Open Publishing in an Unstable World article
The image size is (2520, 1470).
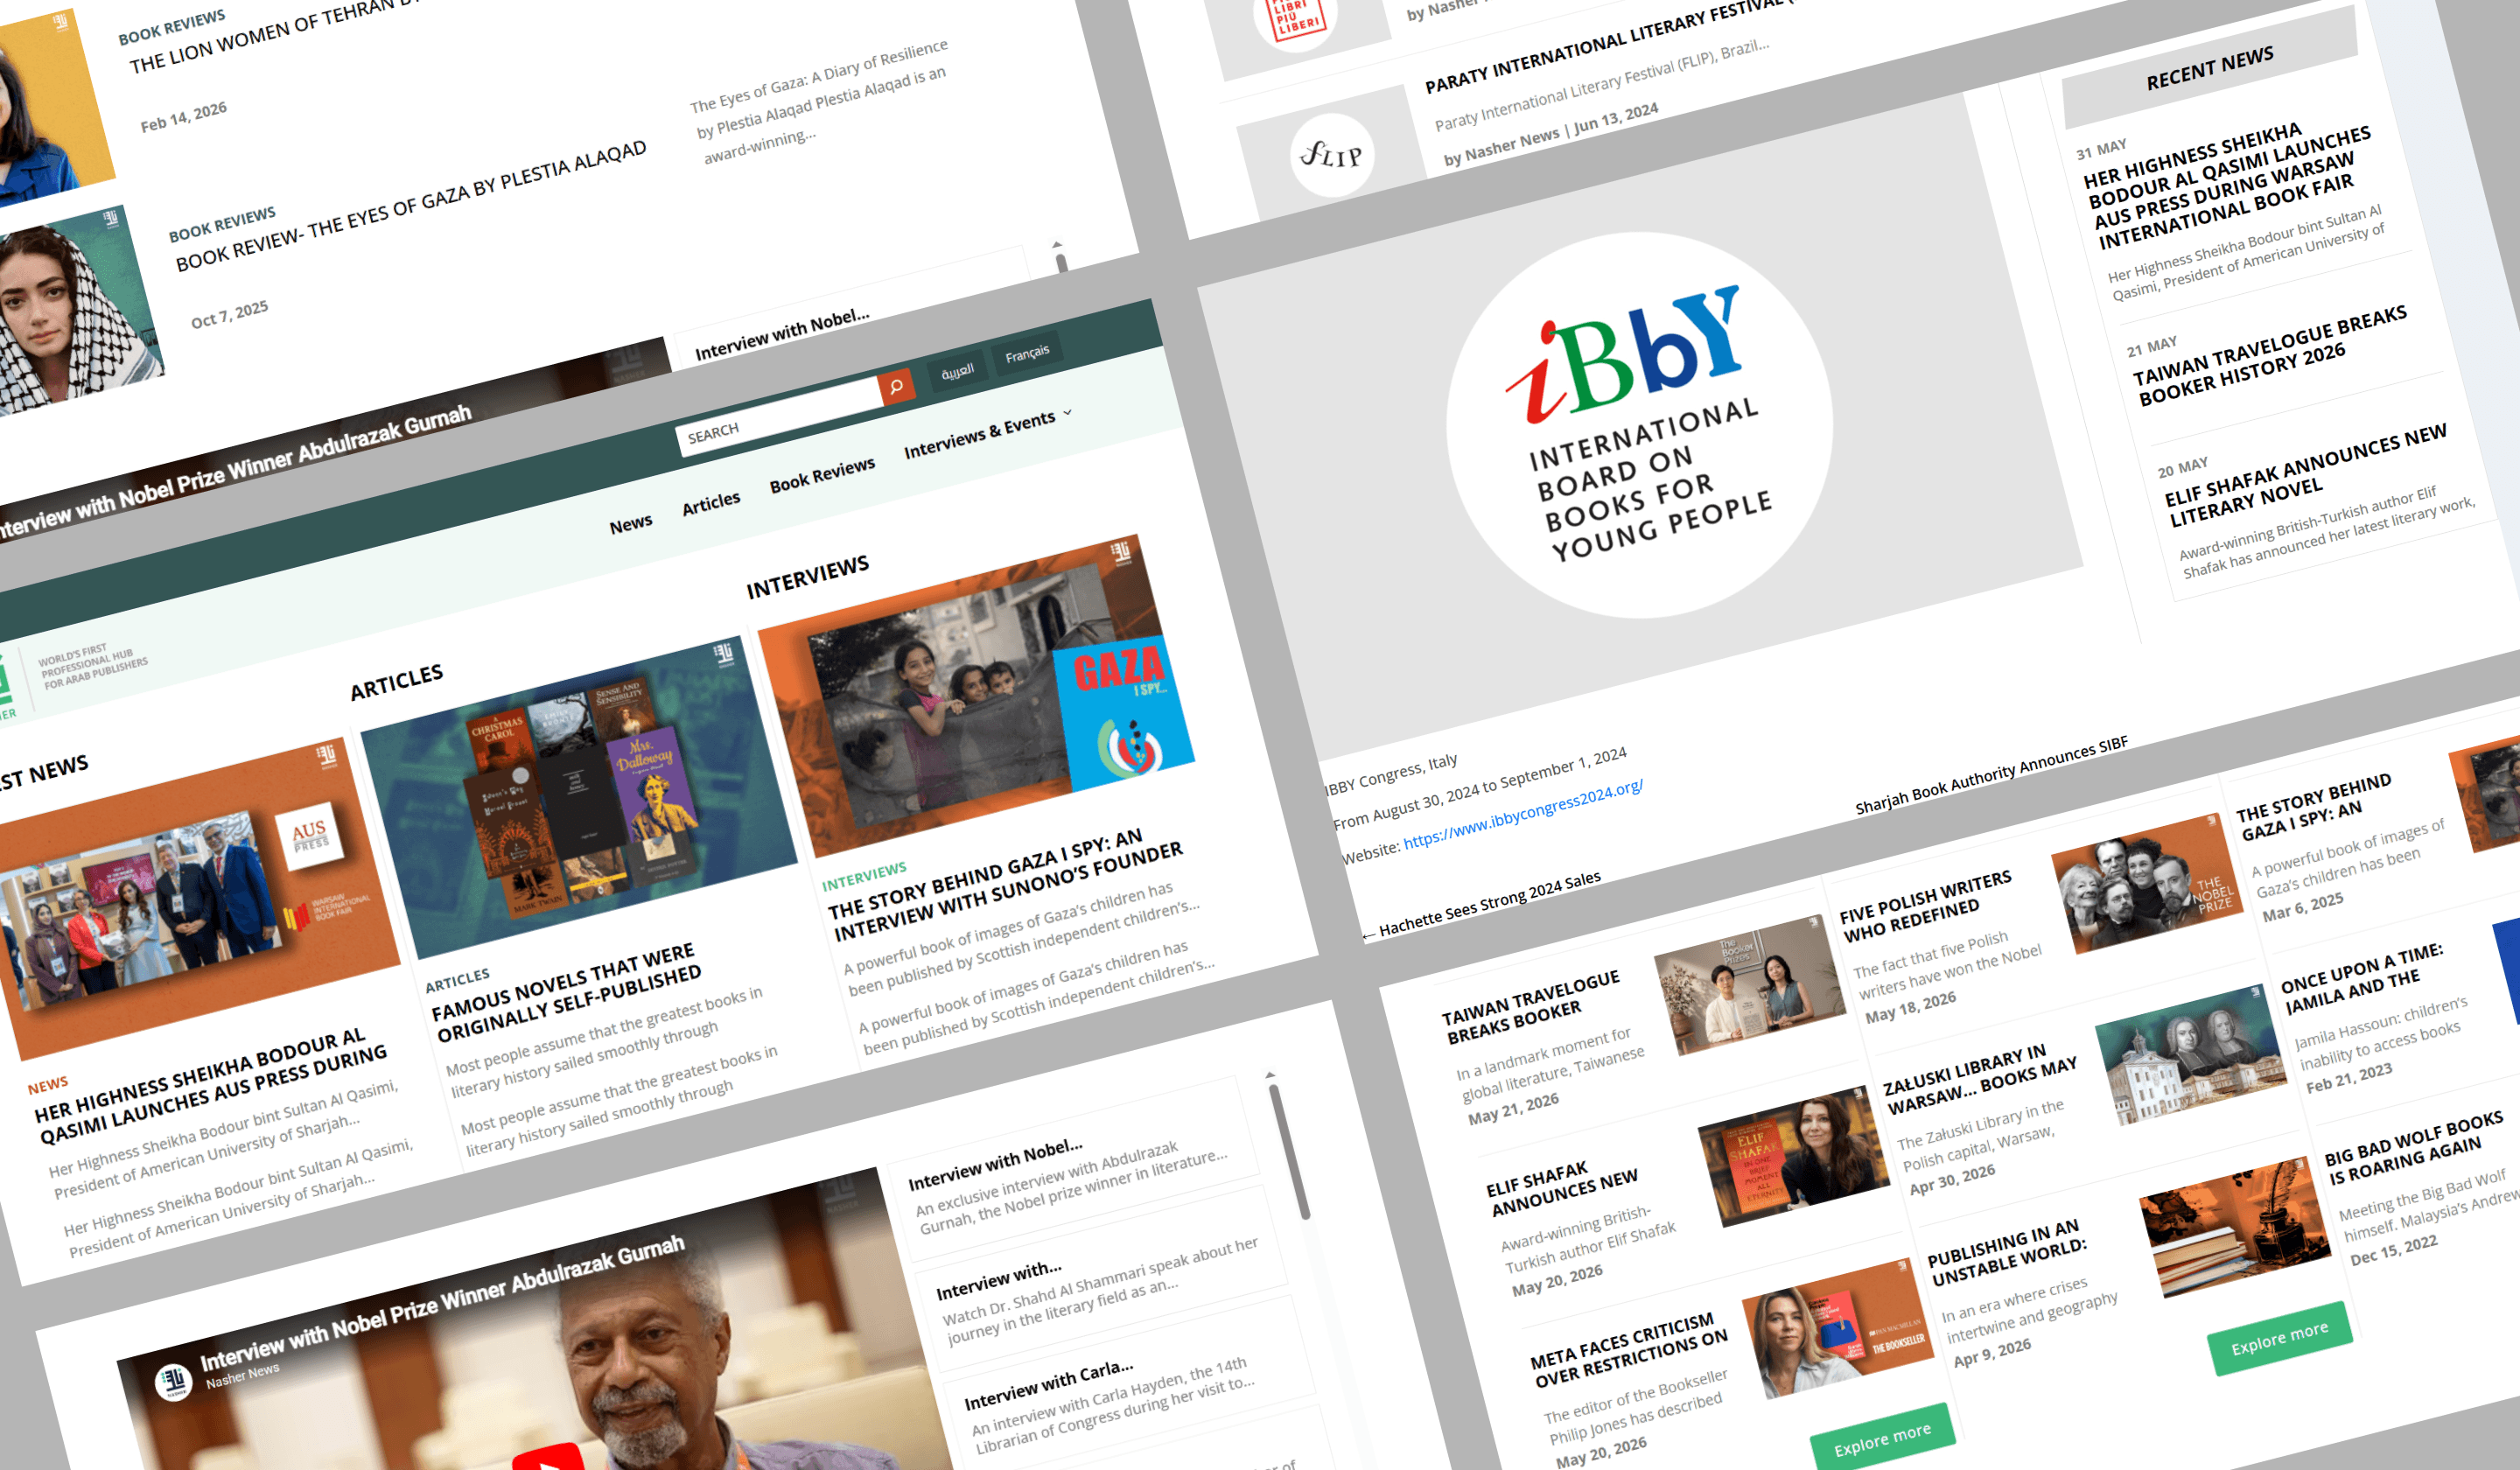coord(2007,1252)
